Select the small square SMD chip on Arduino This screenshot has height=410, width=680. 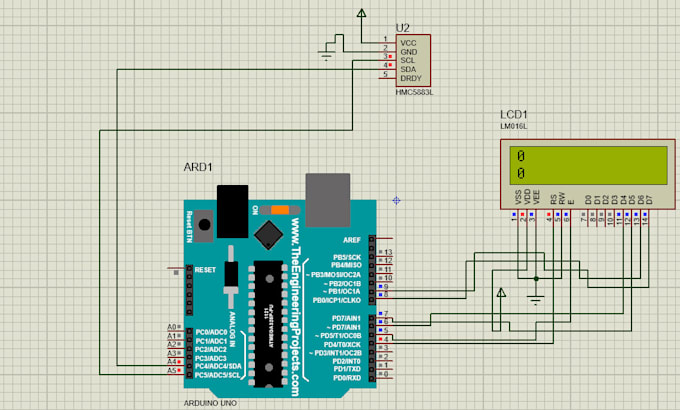[x=268, y=235]
